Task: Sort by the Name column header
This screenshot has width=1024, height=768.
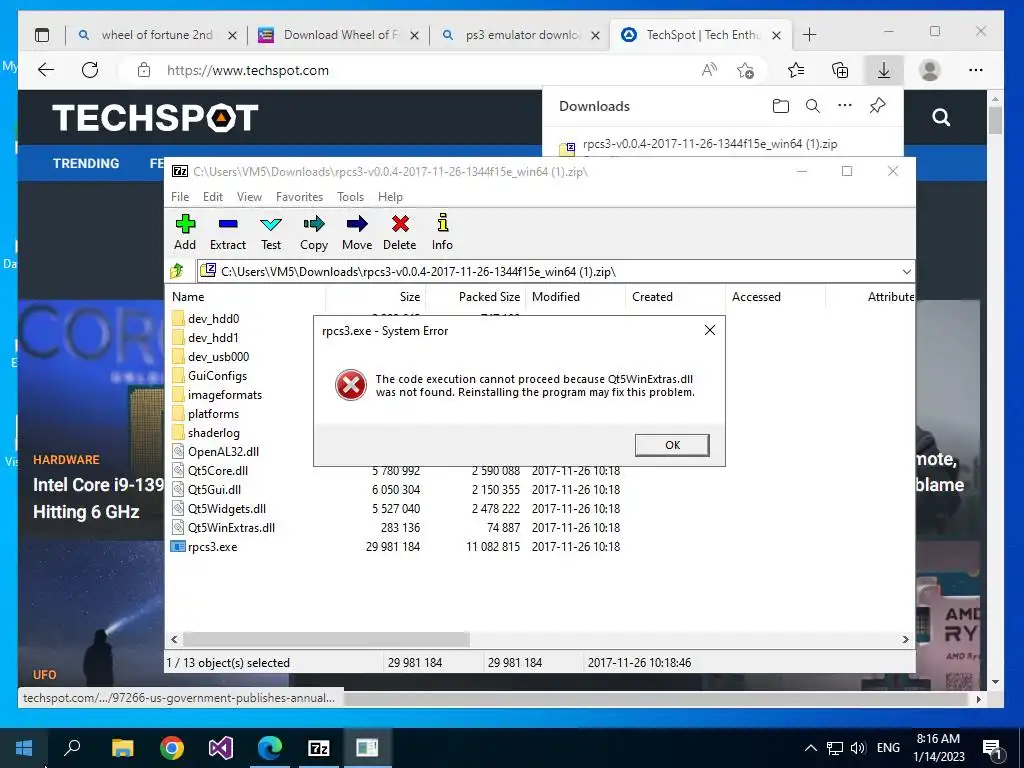Action: [x=246, y=296]
